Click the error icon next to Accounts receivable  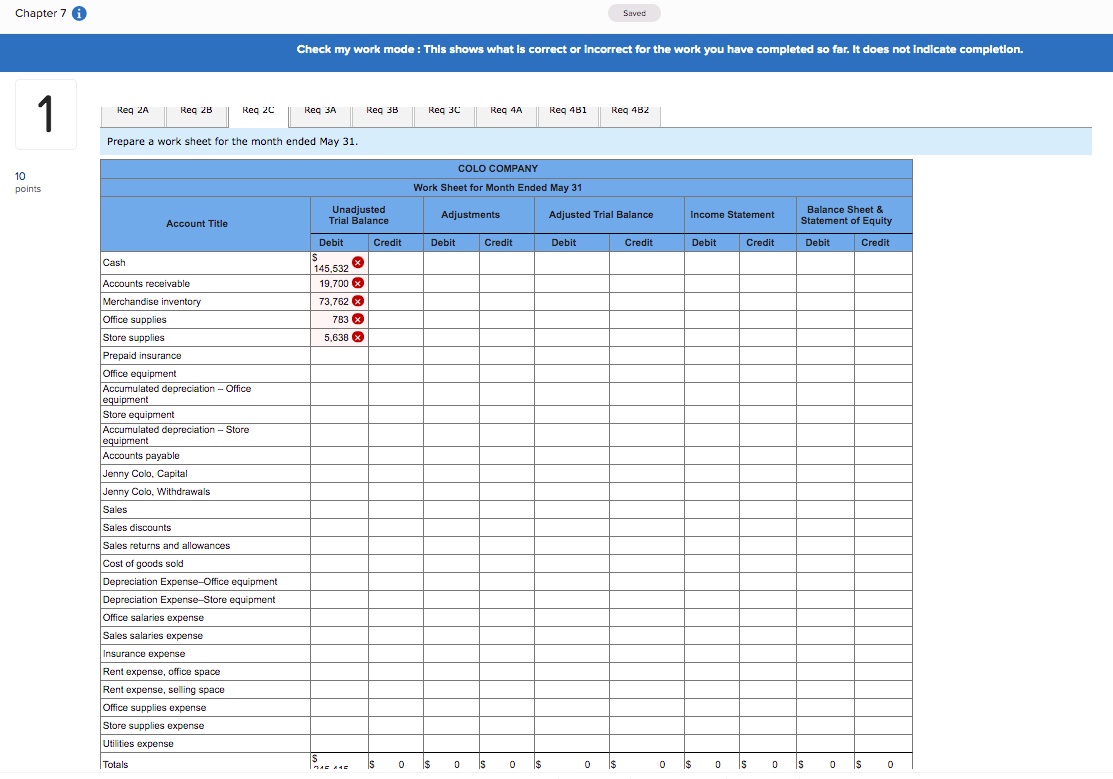357,283
